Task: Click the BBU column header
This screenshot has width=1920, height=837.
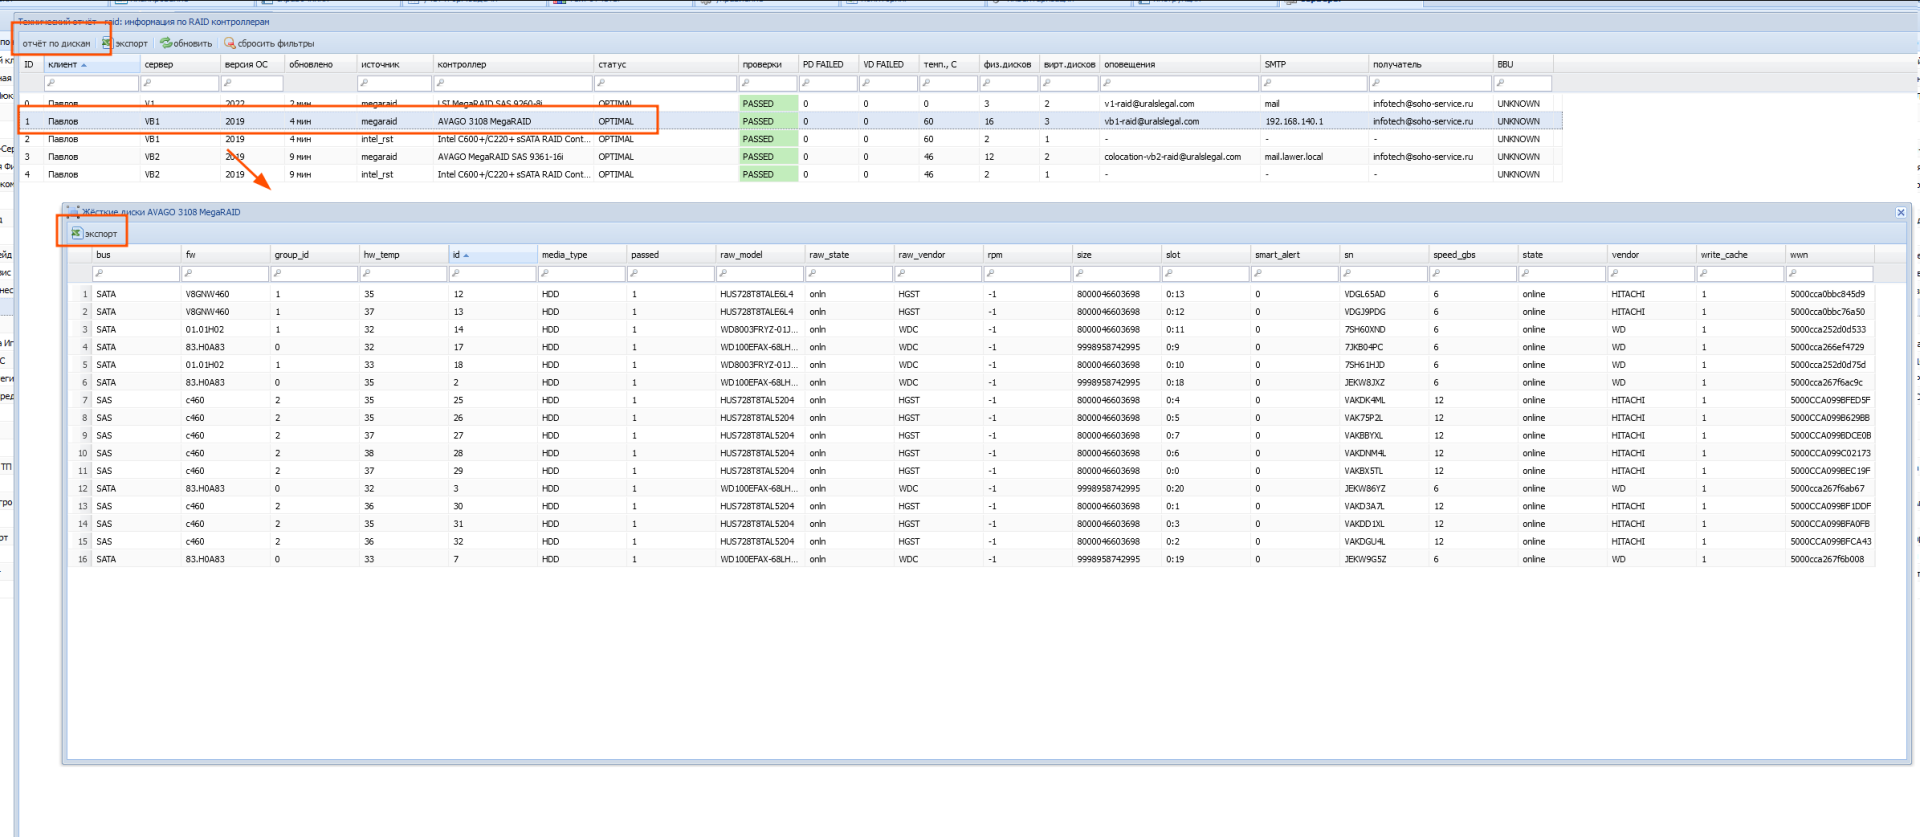Action: [x=1504, y=65]
